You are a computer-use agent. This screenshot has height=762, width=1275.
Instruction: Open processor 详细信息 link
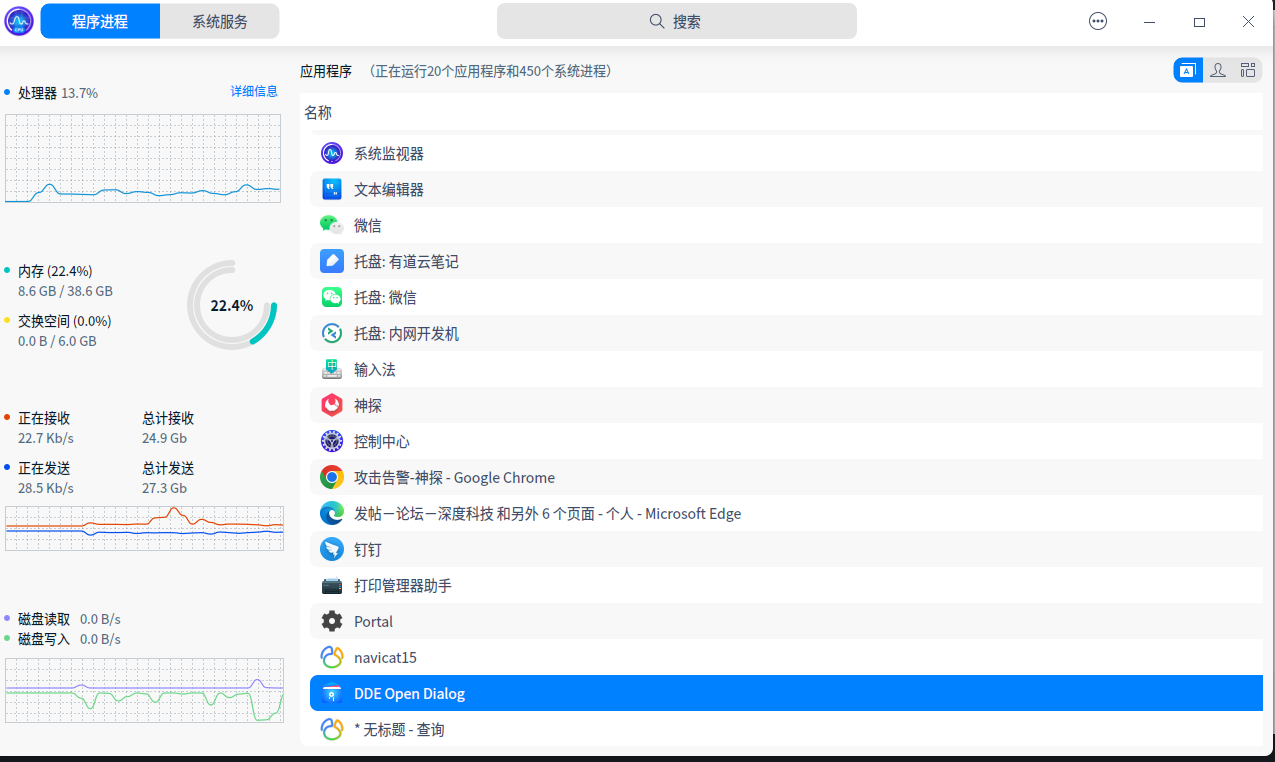point(254,91)
